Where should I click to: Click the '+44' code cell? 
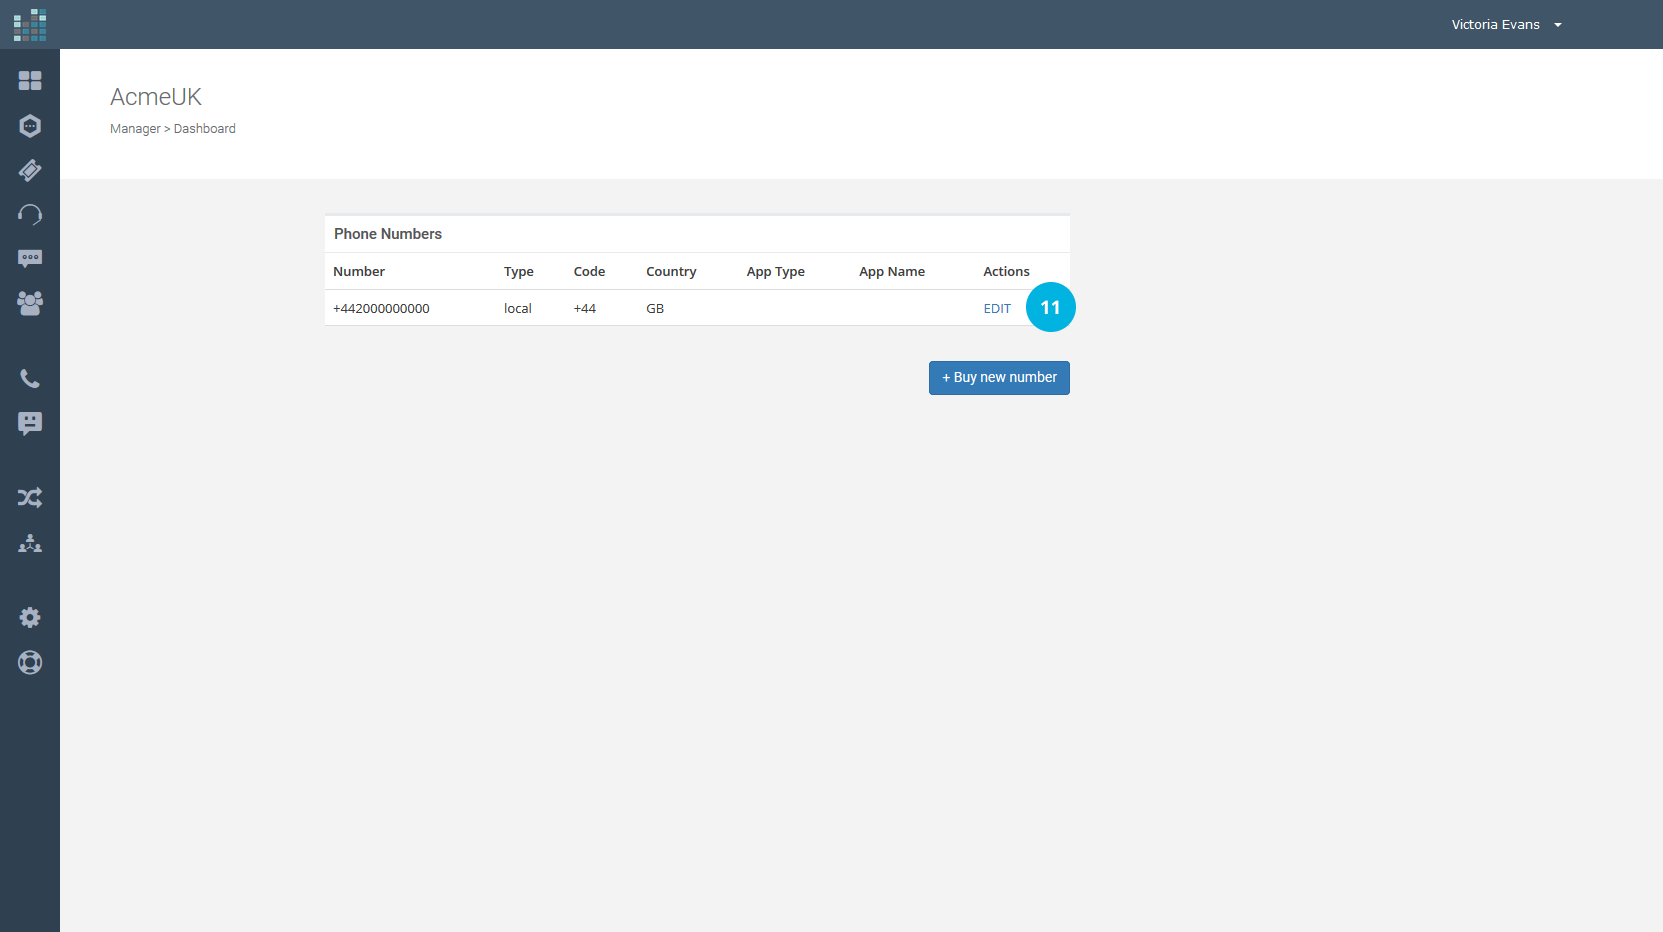(585, 309)
